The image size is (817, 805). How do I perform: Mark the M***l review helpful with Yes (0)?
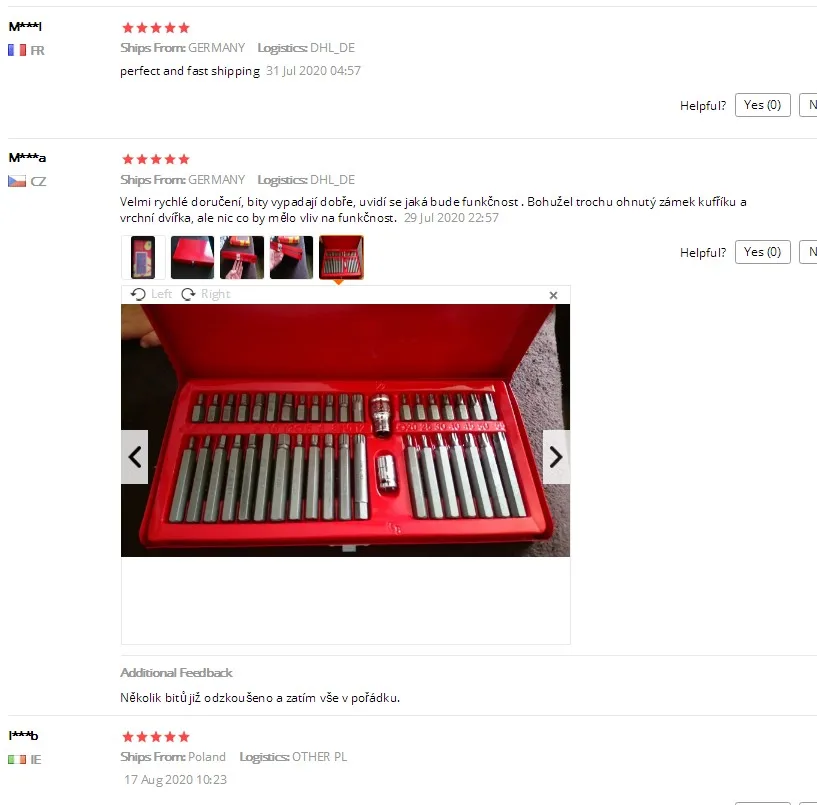click(x=762, y=105)
